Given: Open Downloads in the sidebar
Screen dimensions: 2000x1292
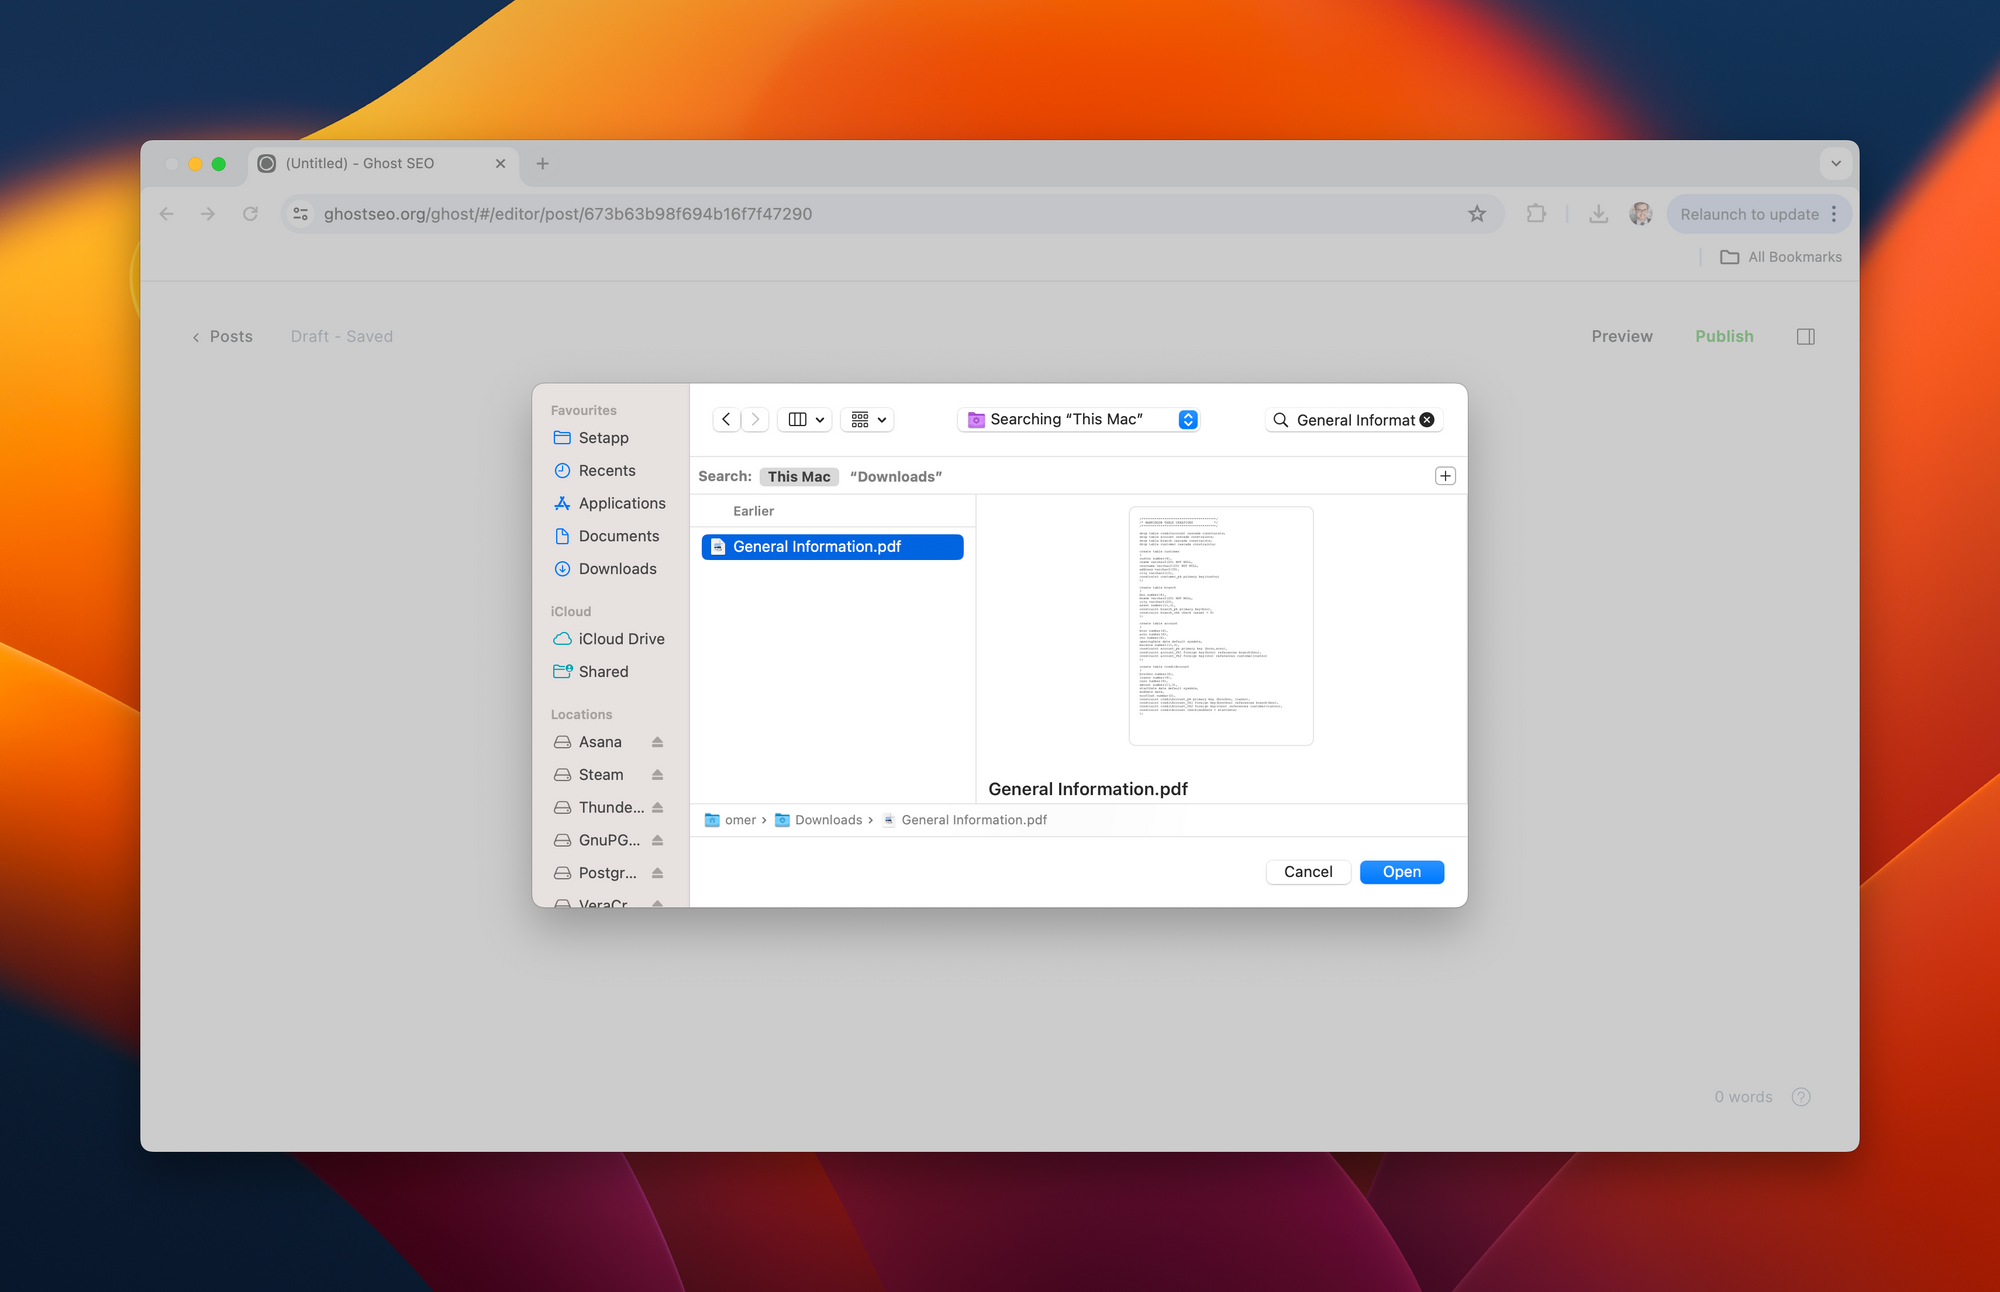Looking at the screenshot, I should pos(617,569).
